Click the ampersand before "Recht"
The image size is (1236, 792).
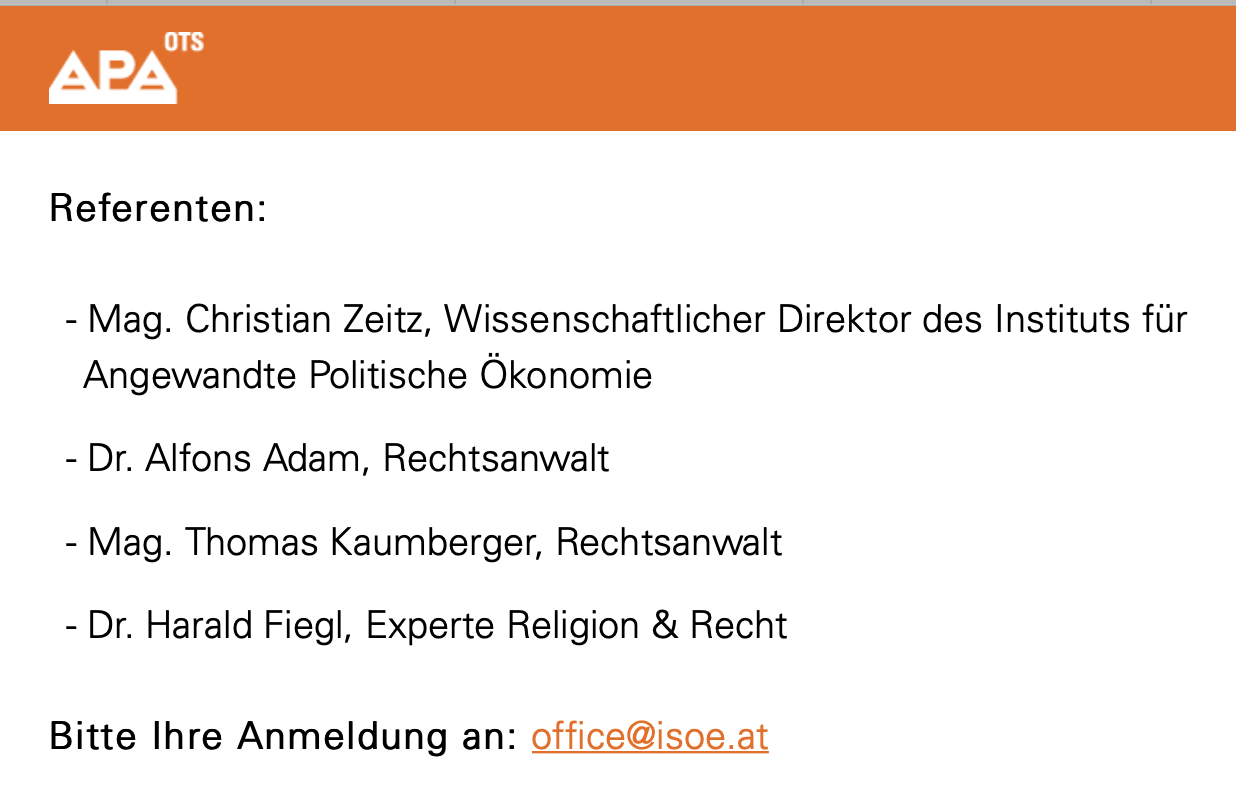[x=665, y=626]
